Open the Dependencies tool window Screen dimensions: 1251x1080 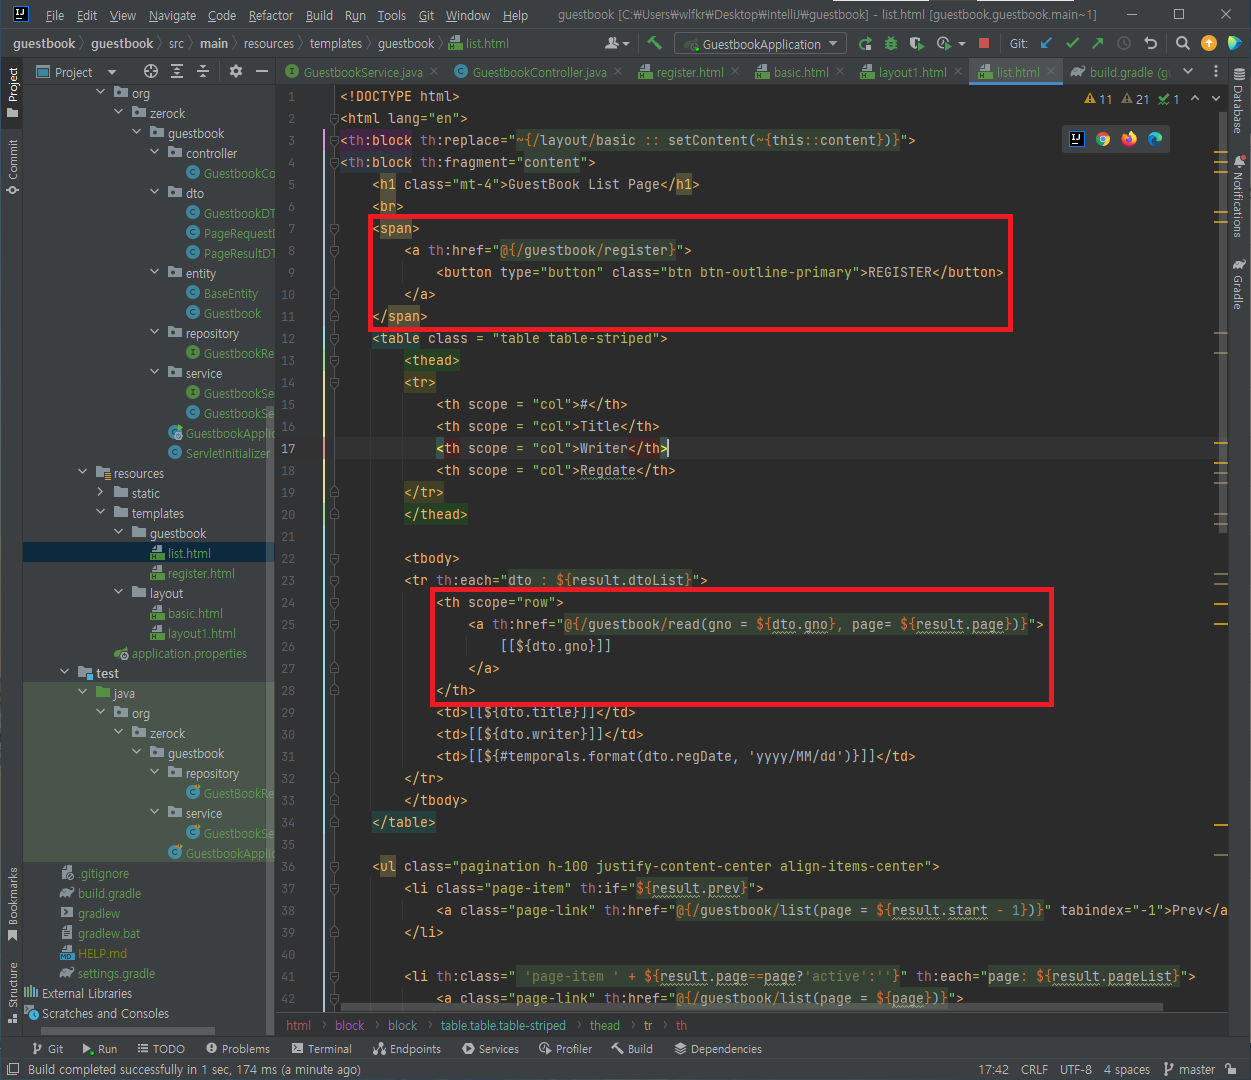[718, 1049]
